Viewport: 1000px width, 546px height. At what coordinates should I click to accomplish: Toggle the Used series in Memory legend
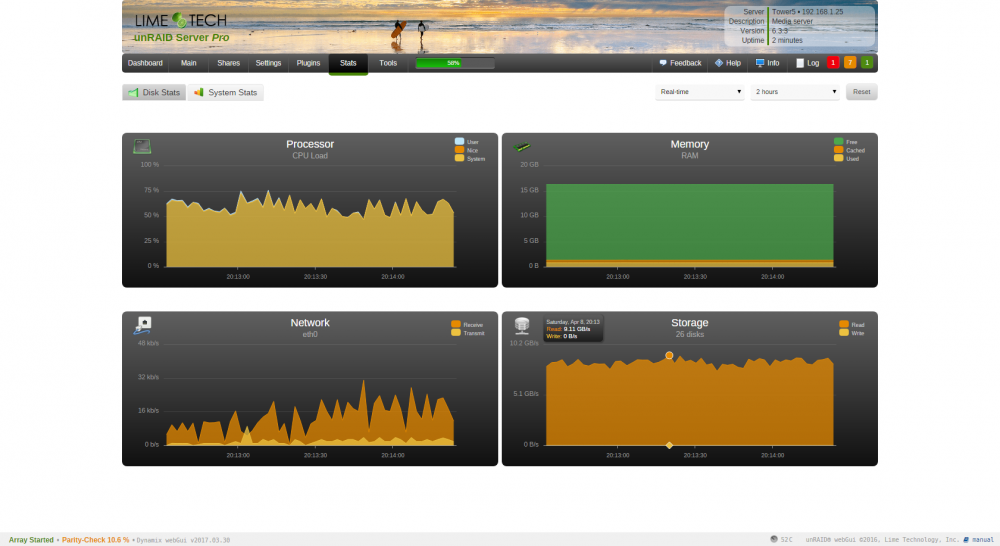(847, 158)
